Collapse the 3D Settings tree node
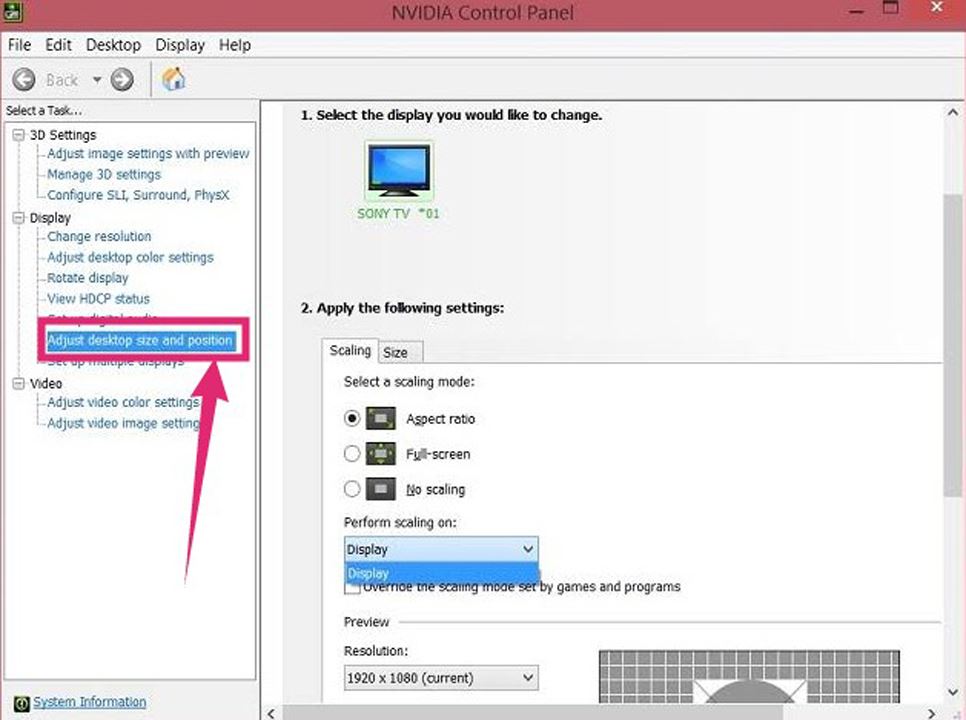 pyautogui.click(x=19, y=135)
